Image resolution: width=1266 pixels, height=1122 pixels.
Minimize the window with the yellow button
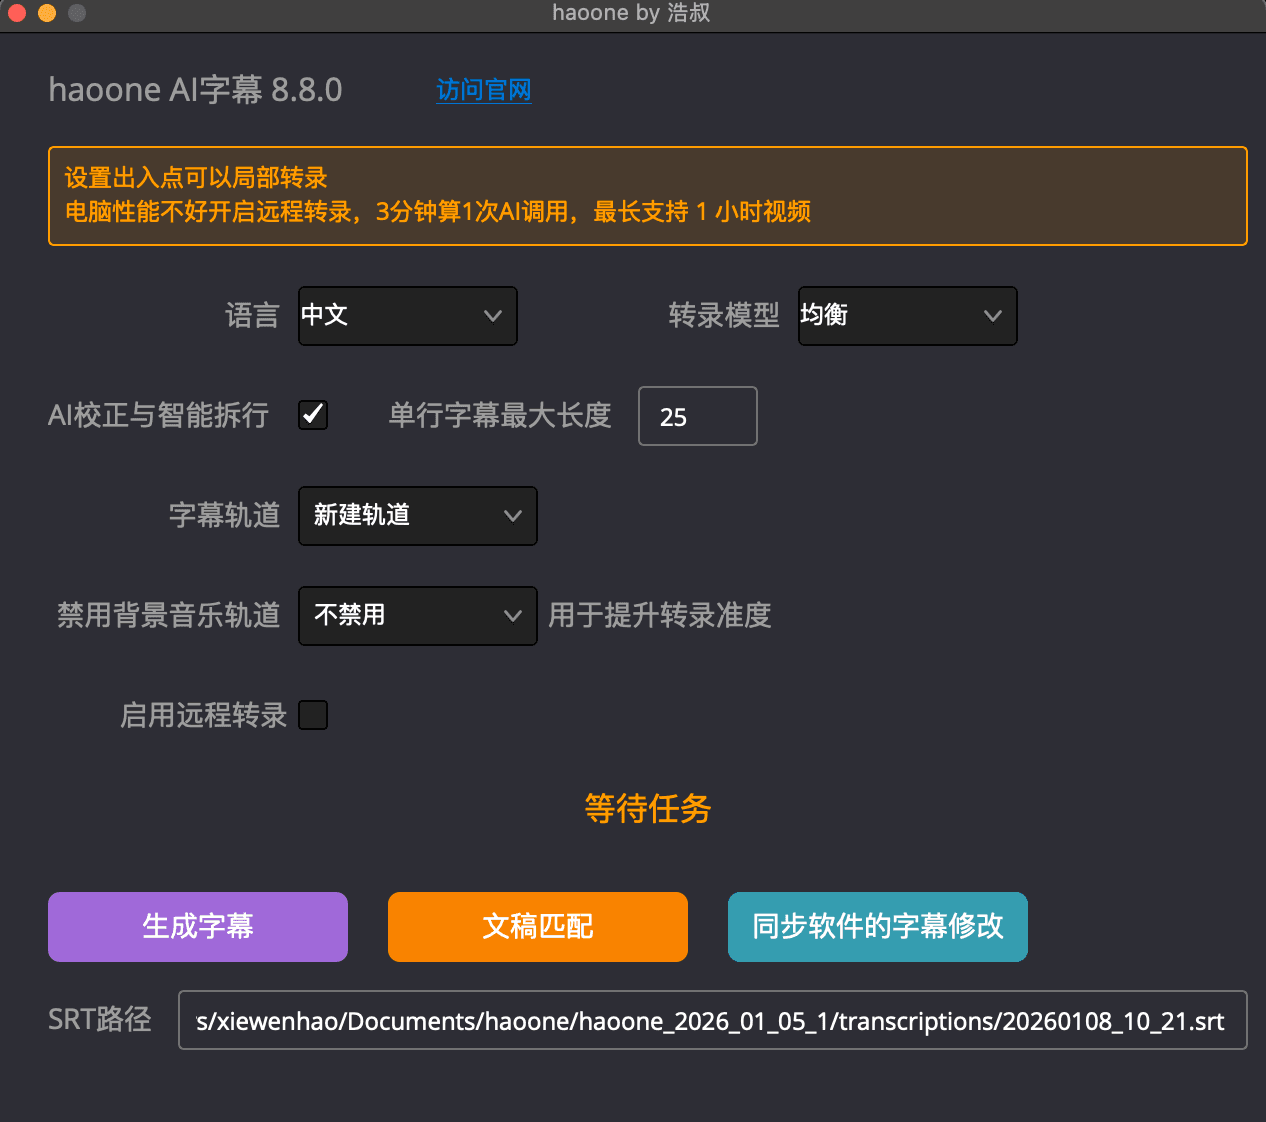click(47, 13)
